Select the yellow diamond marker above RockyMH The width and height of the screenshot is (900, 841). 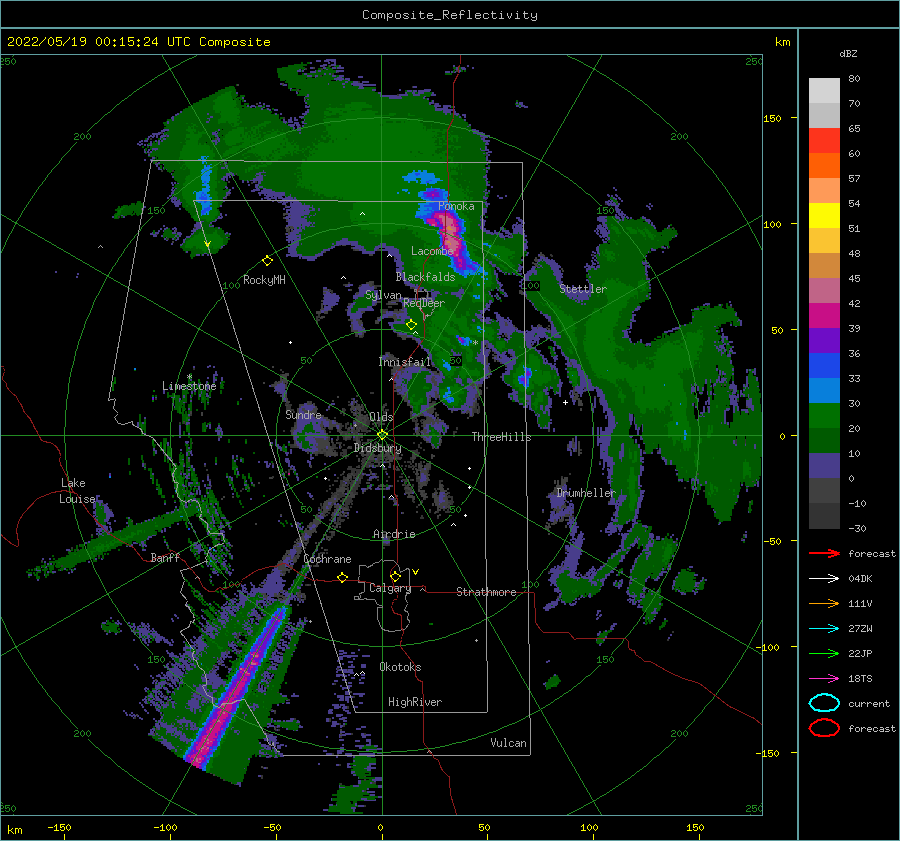[267, 261]
